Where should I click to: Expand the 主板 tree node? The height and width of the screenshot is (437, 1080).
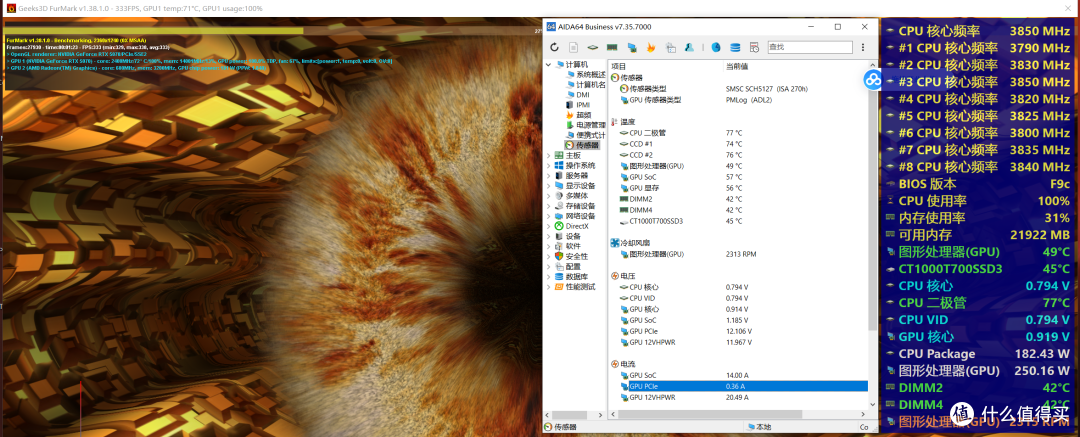(x=549, y=156)
